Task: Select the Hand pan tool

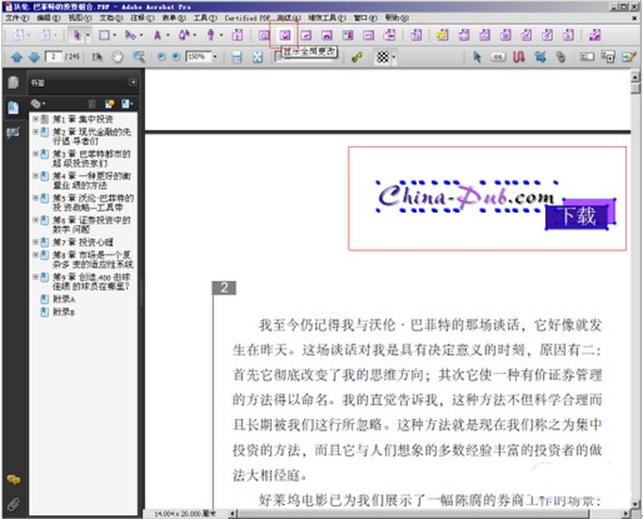Action: pyautogui.click(x=118, y=57)
